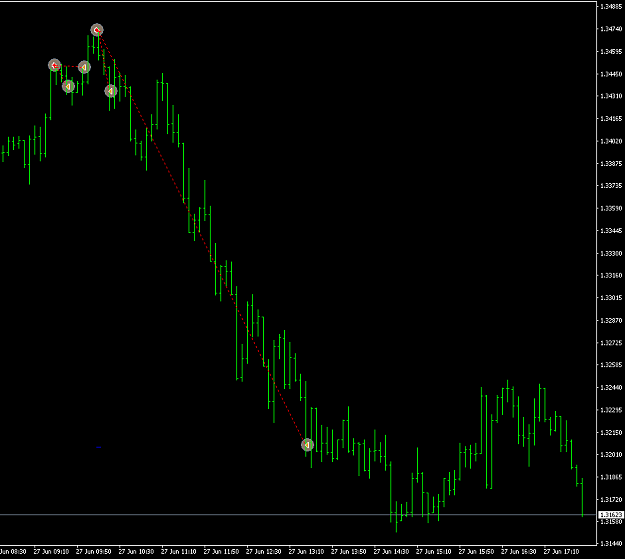625x559 pixels.
Task: Click the time label 27 Jun 10:30
Action: click(136, 552)
